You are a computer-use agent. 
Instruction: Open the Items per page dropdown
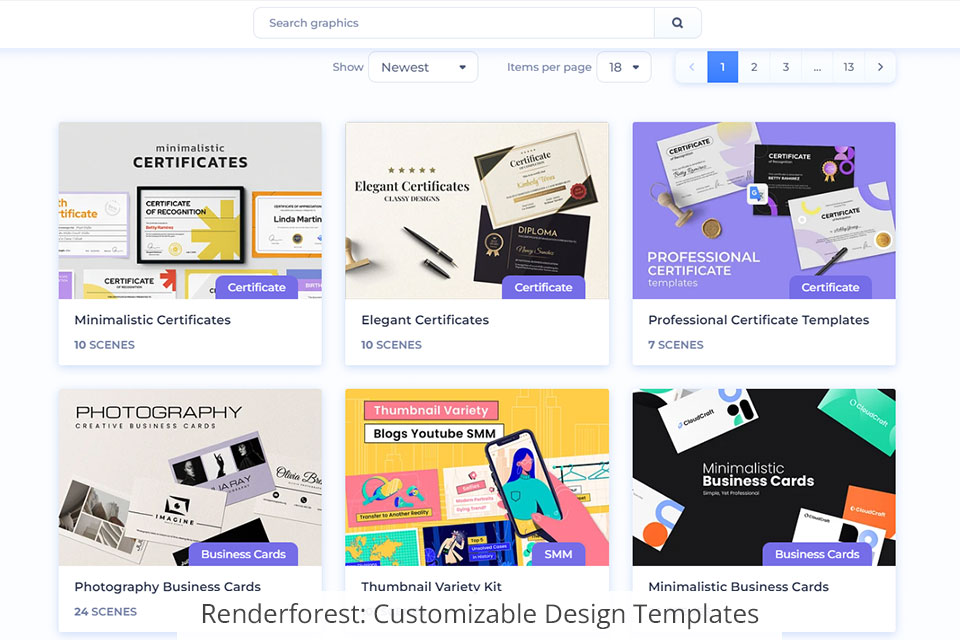click(x=623, y=67)
